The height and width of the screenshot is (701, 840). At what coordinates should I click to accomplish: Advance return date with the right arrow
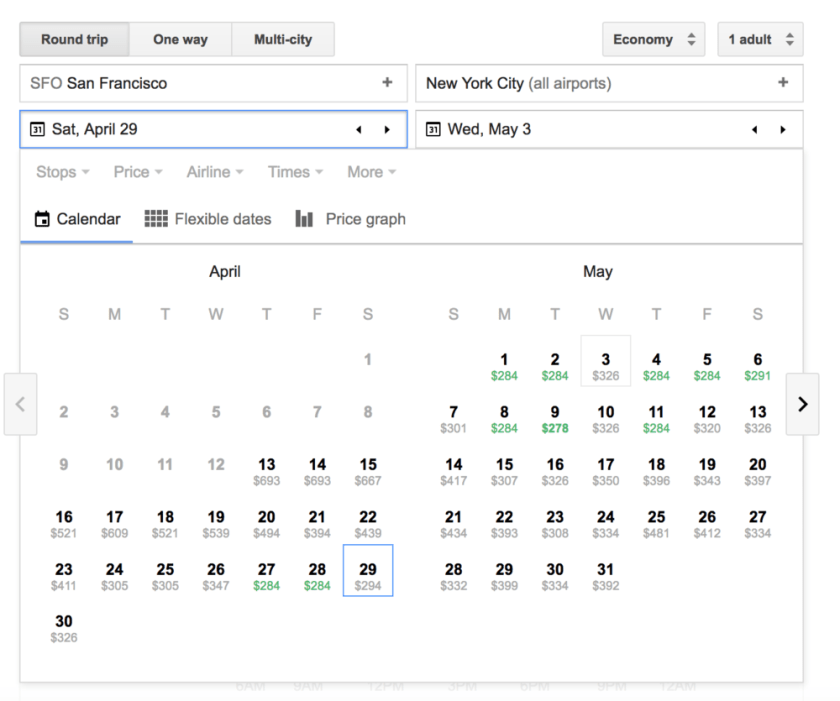(x=783, y=130)
